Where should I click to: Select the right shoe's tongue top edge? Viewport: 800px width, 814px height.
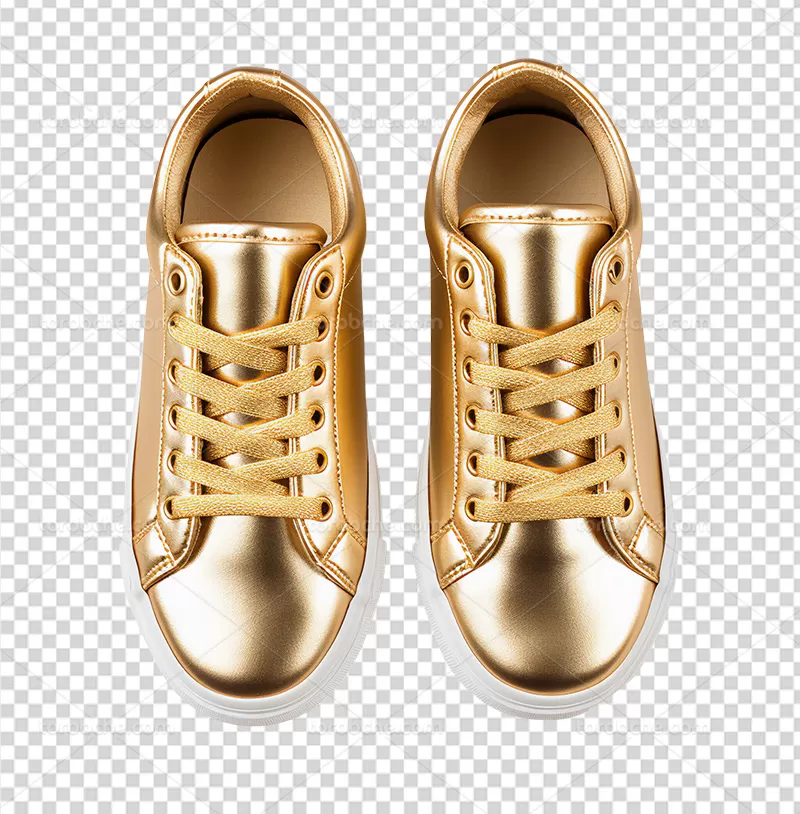(536, 214)
